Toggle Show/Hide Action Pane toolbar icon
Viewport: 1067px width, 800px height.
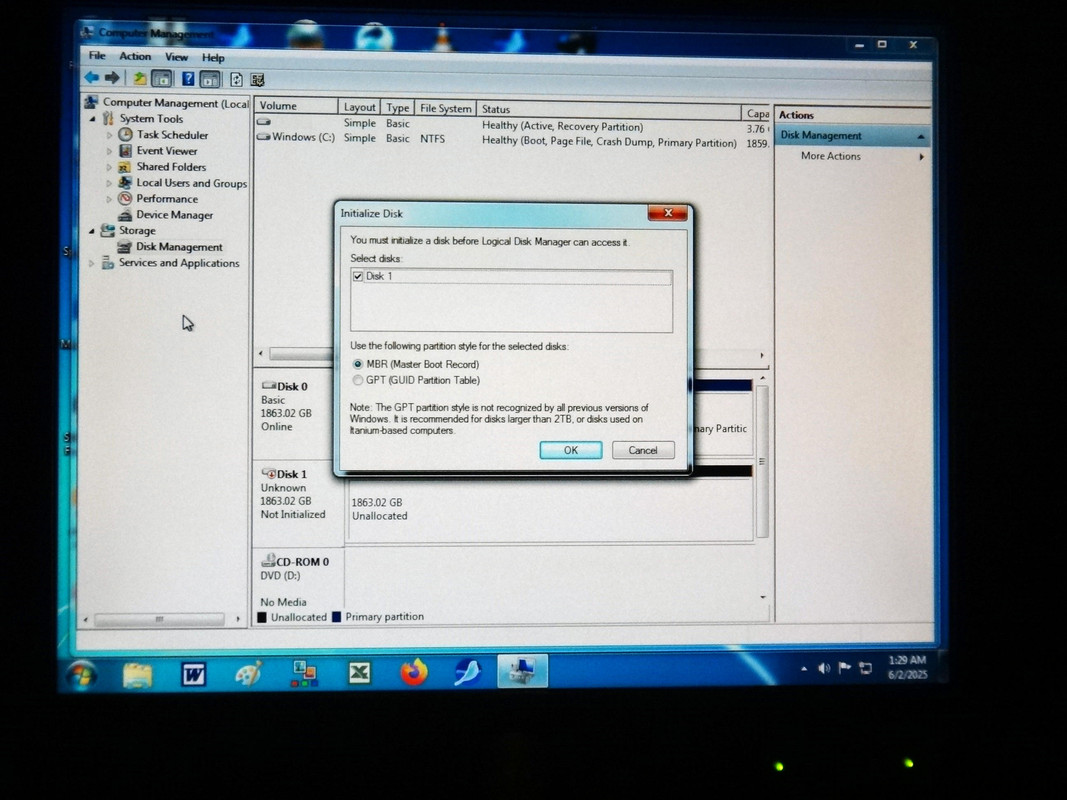point(210,80)
